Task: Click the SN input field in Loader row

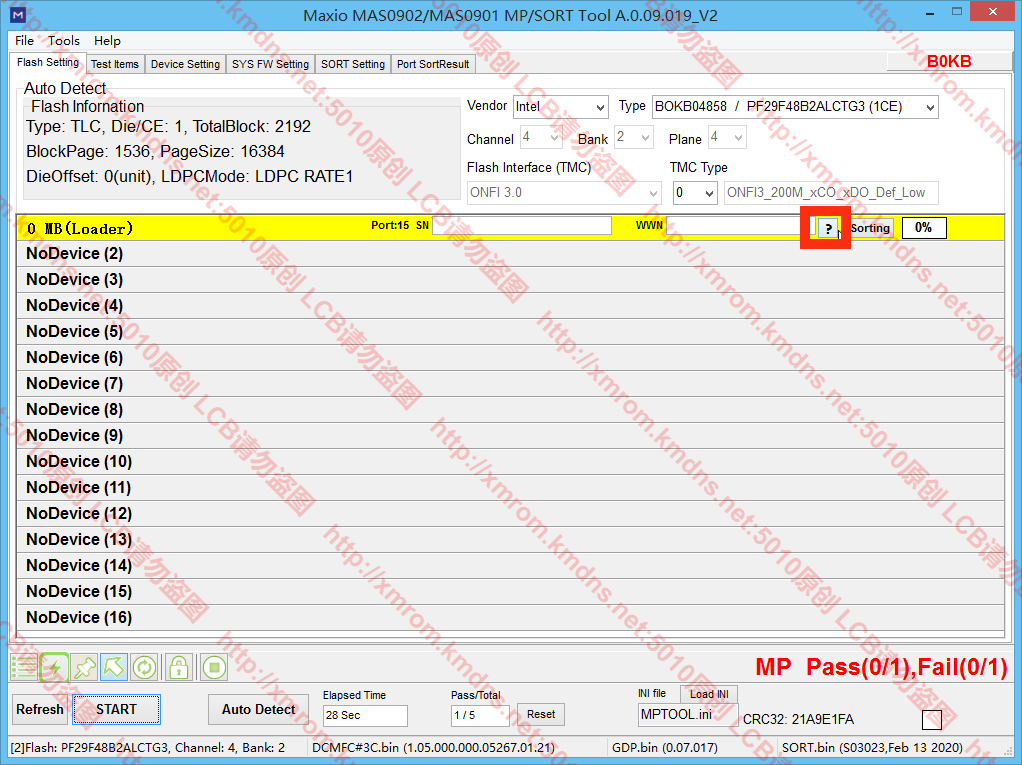Action: pos(521,227)
